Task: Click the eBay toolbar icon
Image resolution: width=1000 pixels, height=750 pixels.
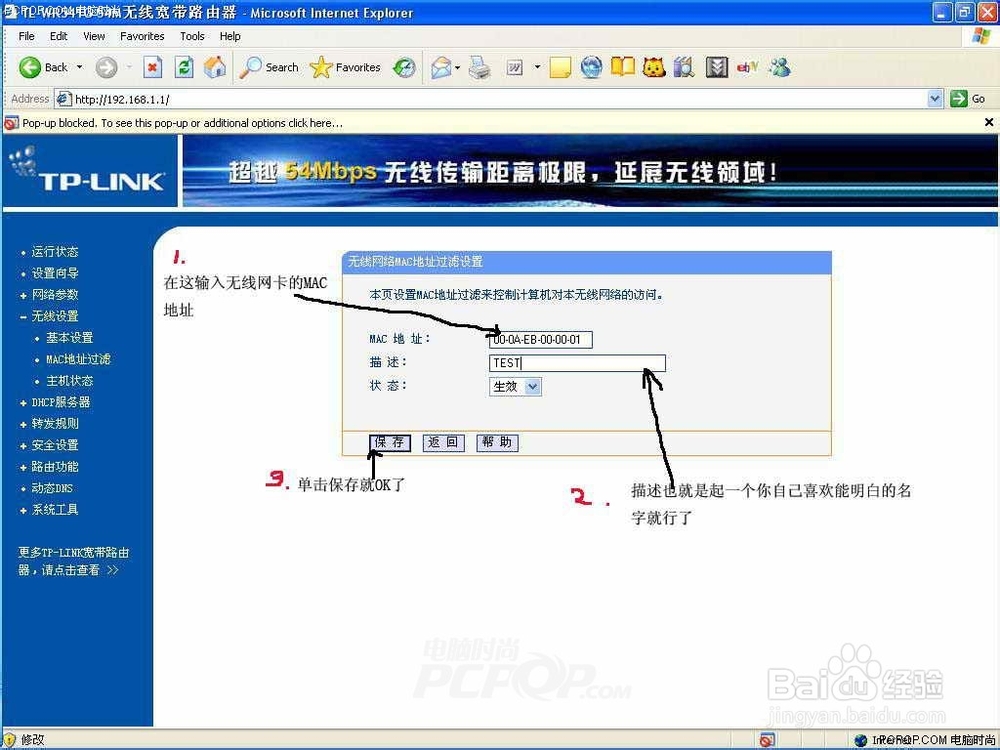Action: coord(747,67)
